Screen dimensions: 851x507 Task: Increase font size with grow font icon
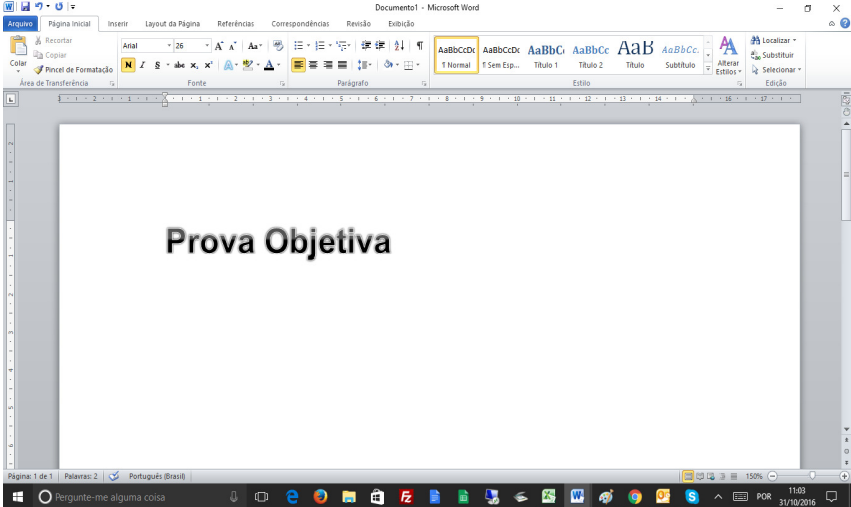click(219, 46)
